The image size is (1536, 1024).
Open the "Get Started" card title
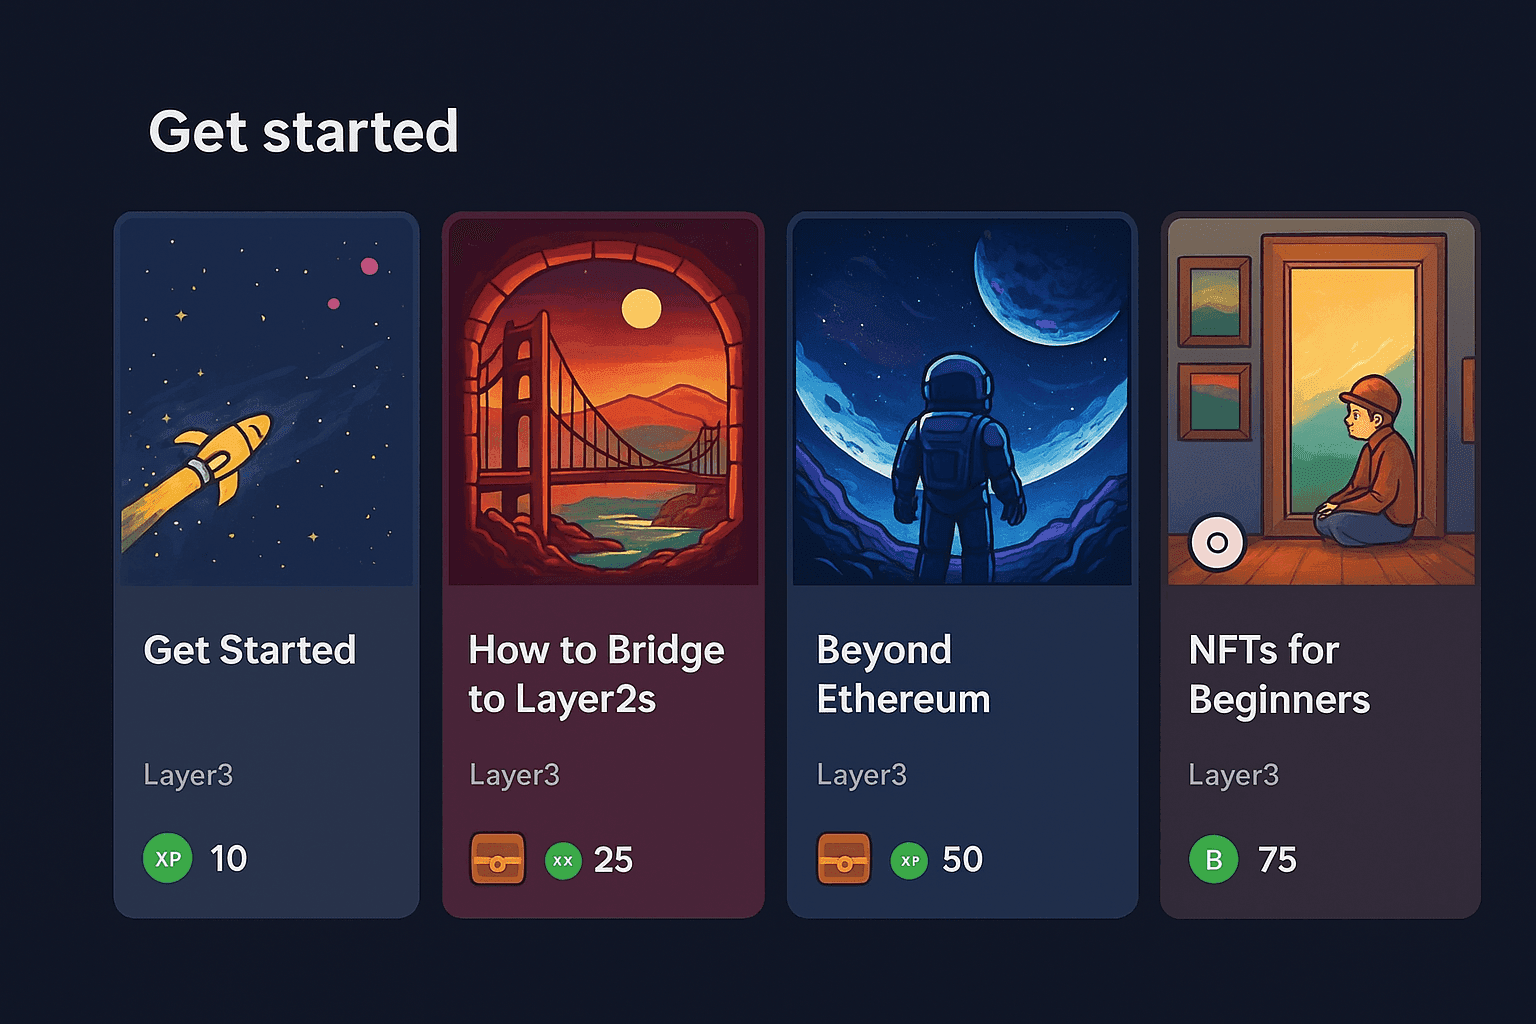(250, 650)
